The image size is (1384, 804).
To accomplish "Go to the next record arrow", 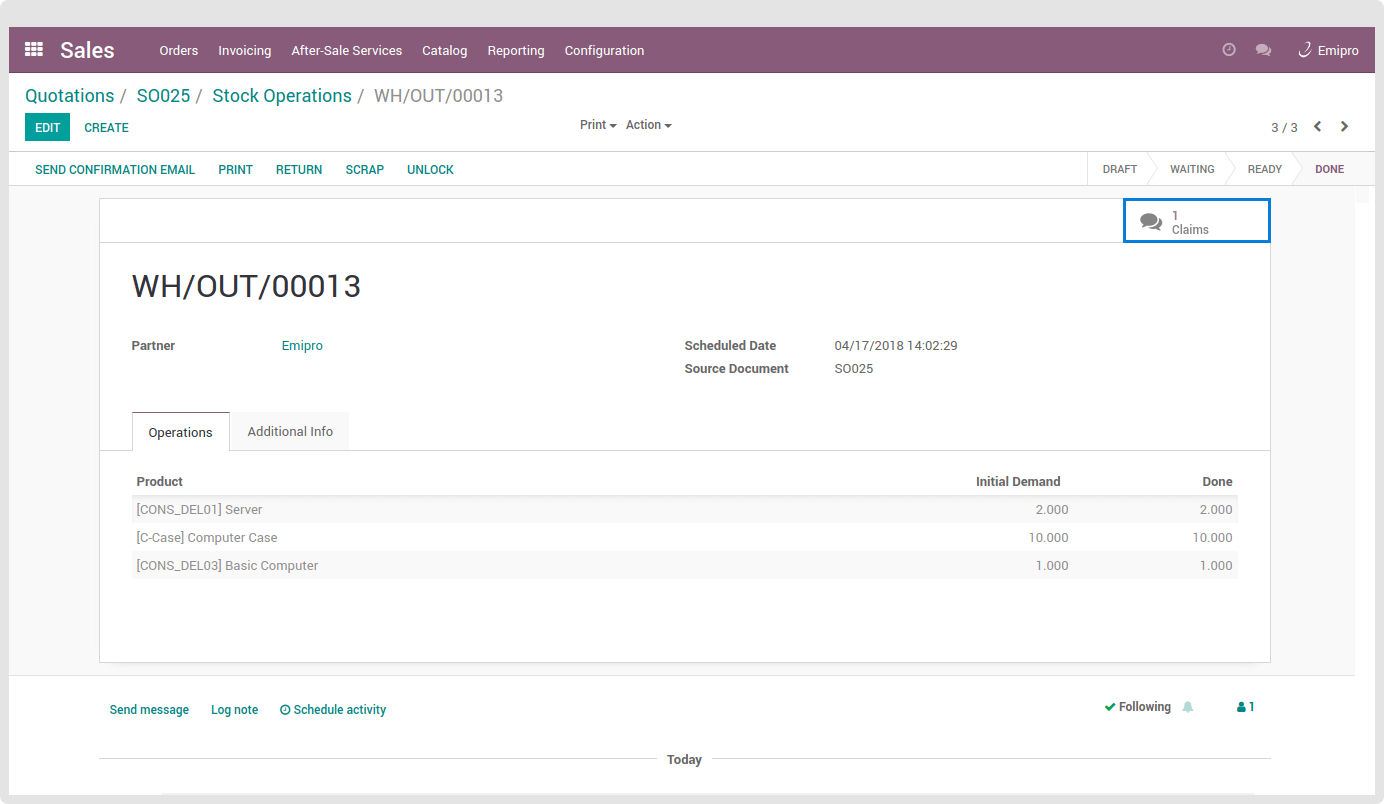I will click(1344, 127).
